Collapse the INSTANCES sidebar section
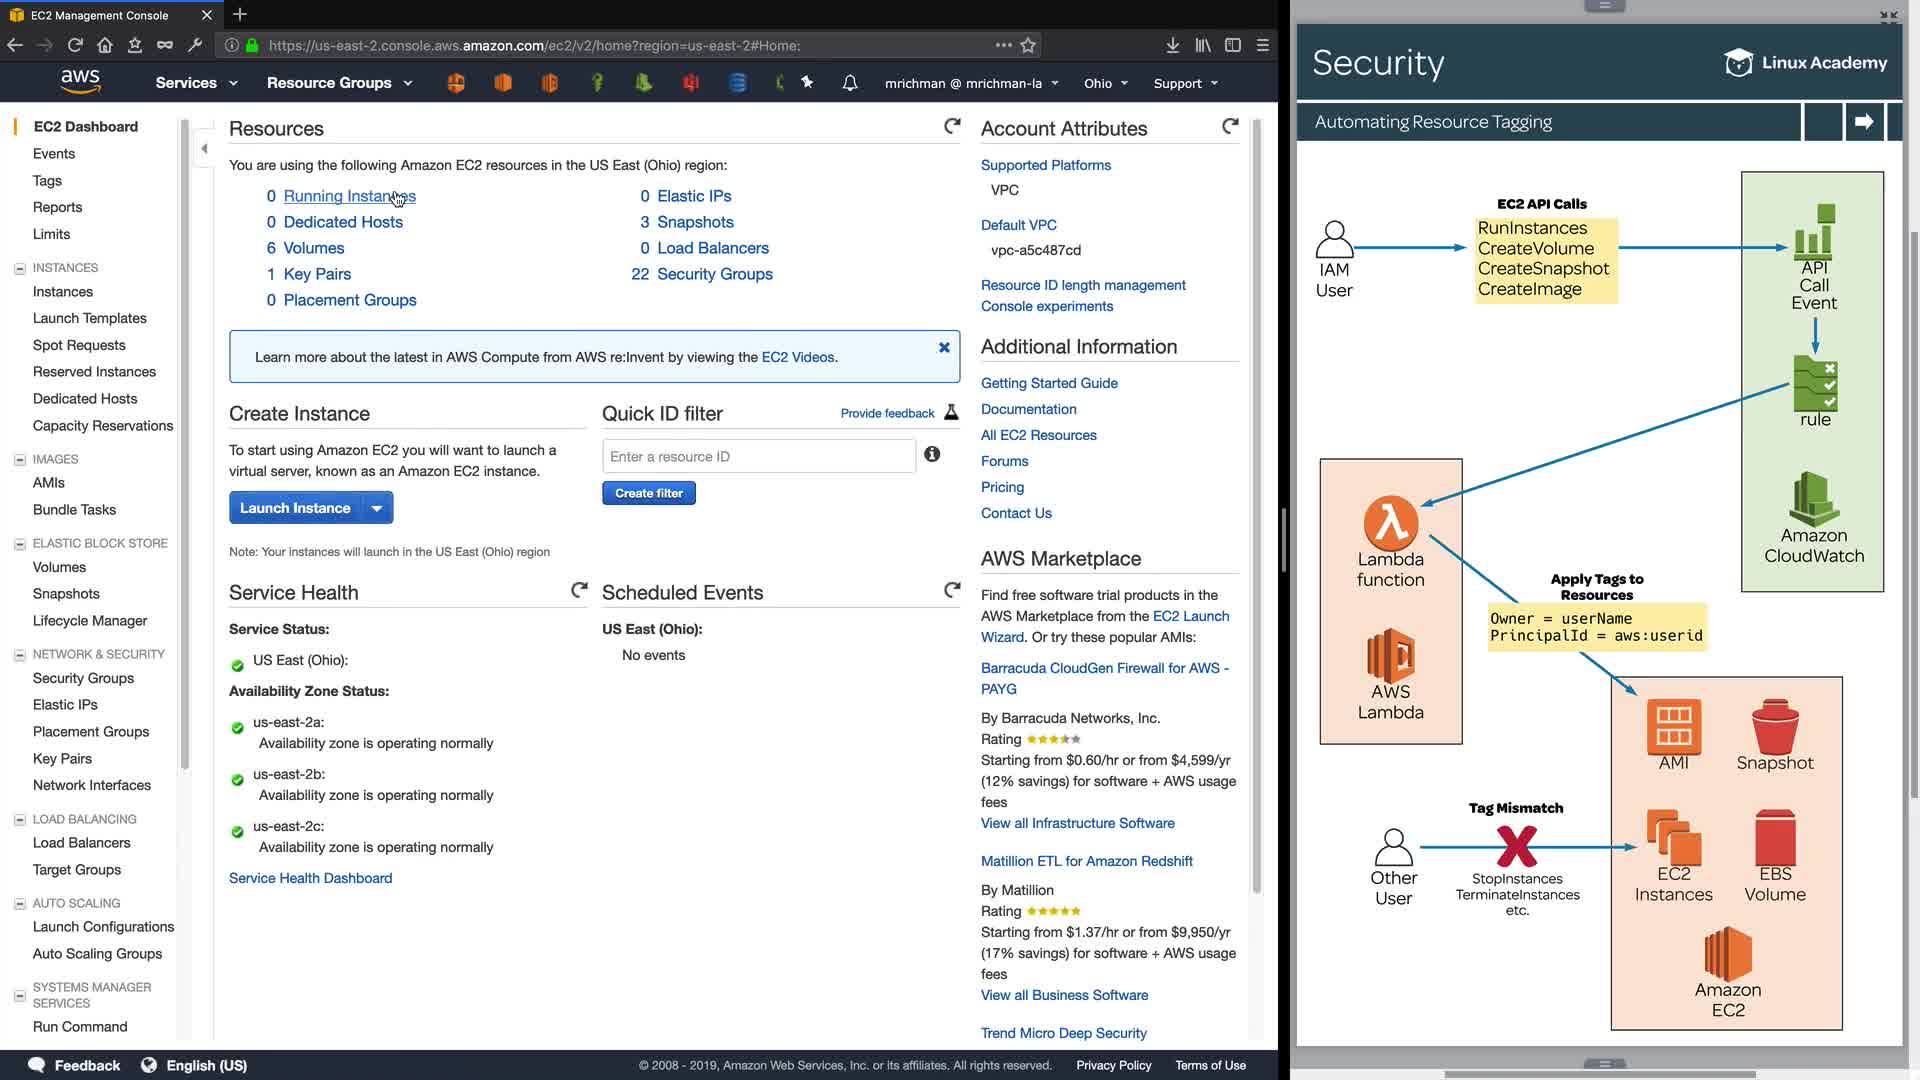This screenshot has height=1080, width=1920. (x=19, y=268)
